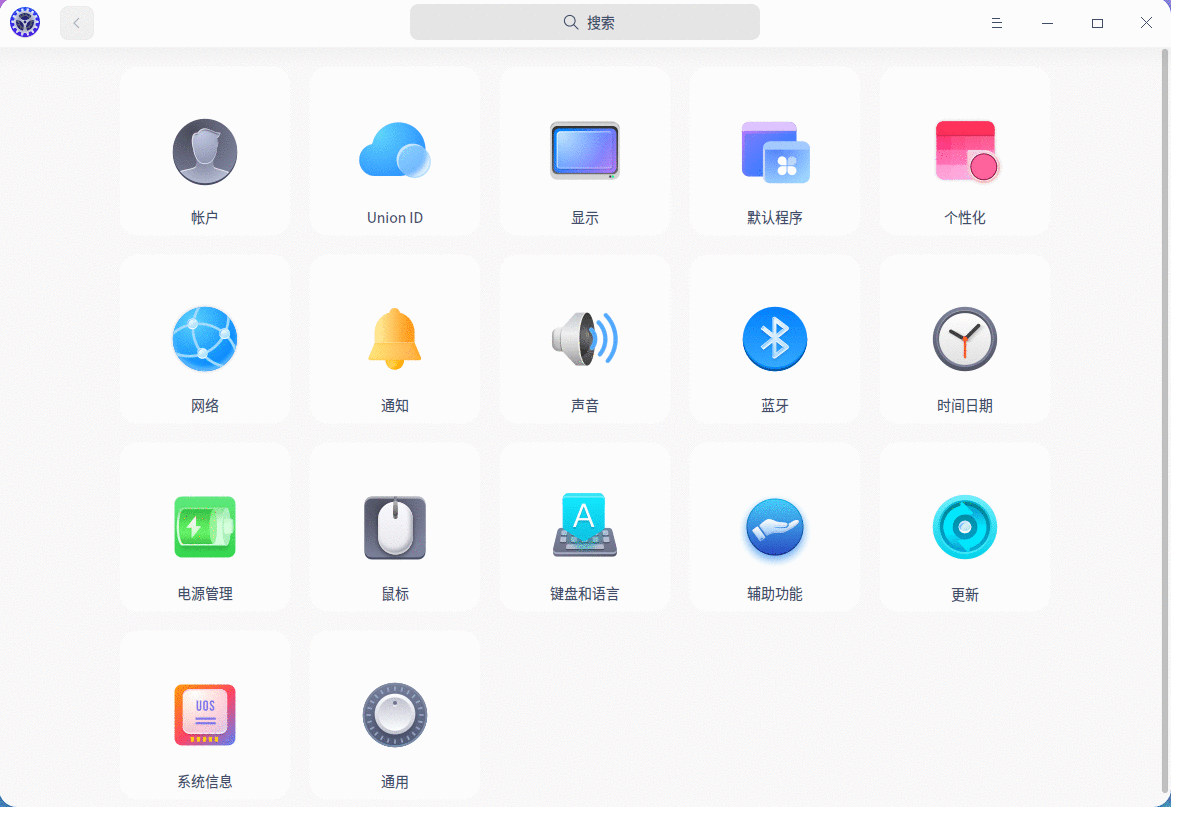
Task: Click the Control Center logo in title bar
Action: [x=25, y=22]
